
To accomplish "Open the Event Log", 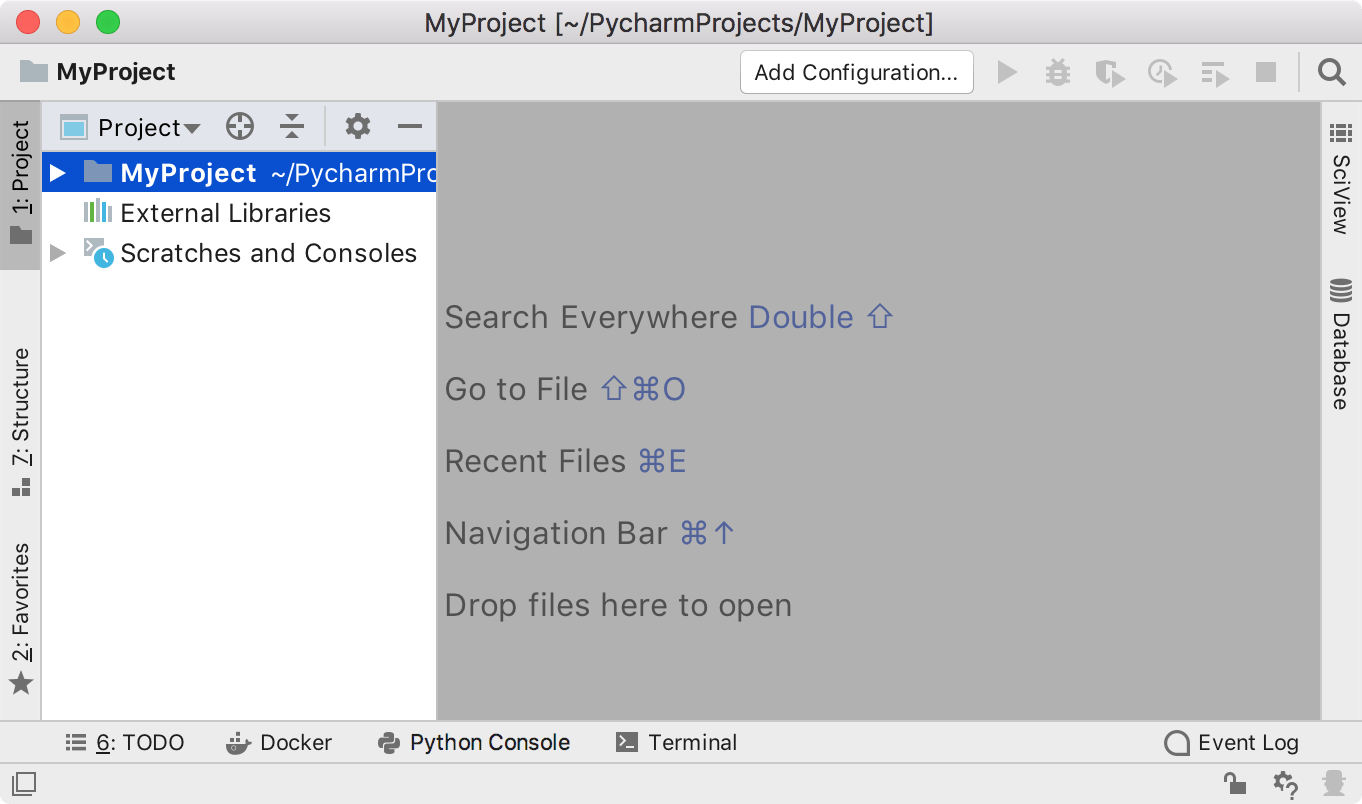I will [1232, 743].
